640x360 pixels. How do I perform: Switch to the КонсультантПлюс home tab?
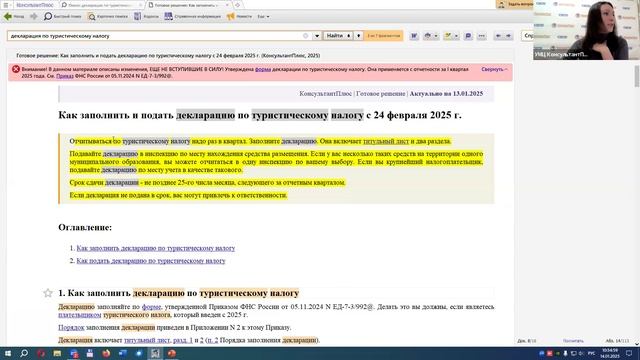(35, 5)
